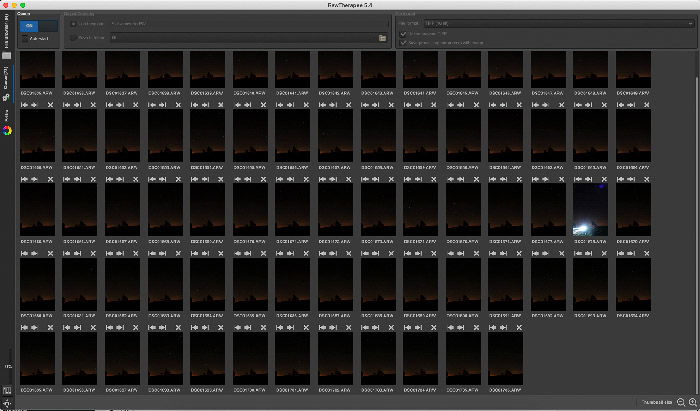Click the zoom-out thumbnail size icon
Screen dimensions: 700x411
point(681,402)
